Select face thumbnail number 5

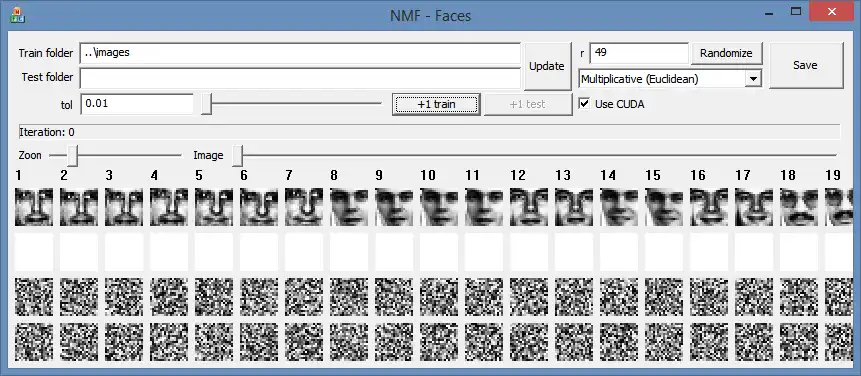[x=214, y=207]
